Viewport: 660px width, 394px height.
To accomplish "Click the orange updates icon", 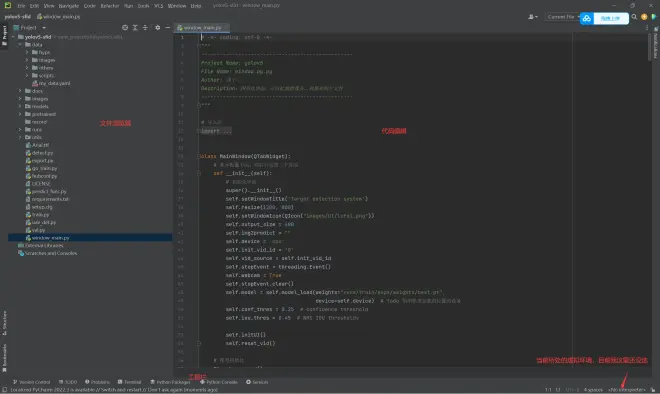I will coord(644,17).
